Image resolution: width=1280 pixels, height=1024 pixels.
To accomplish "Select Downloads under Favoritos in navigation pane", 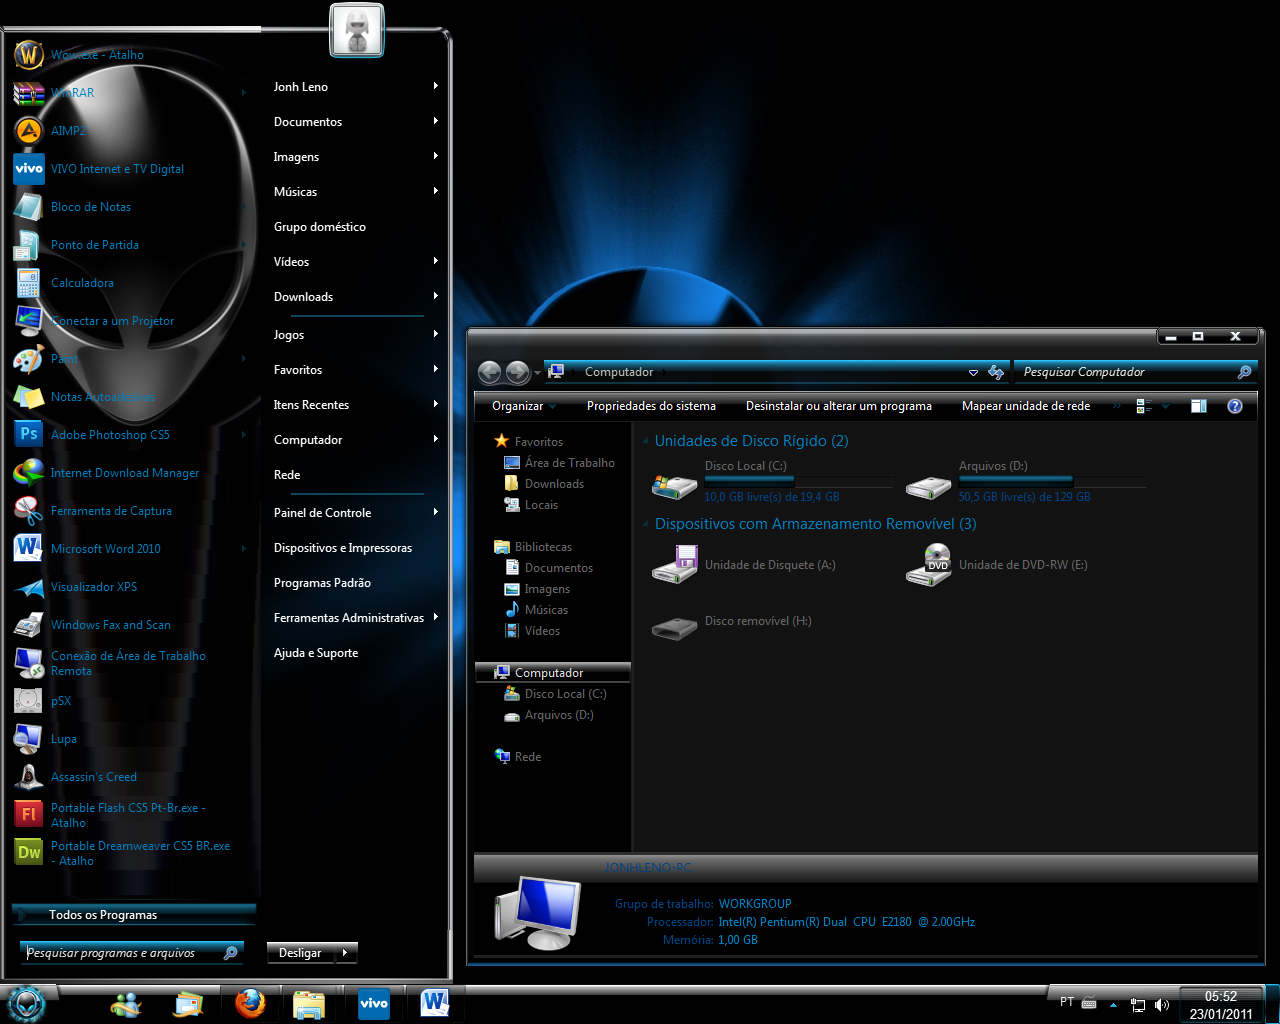I will pos(554,484).
